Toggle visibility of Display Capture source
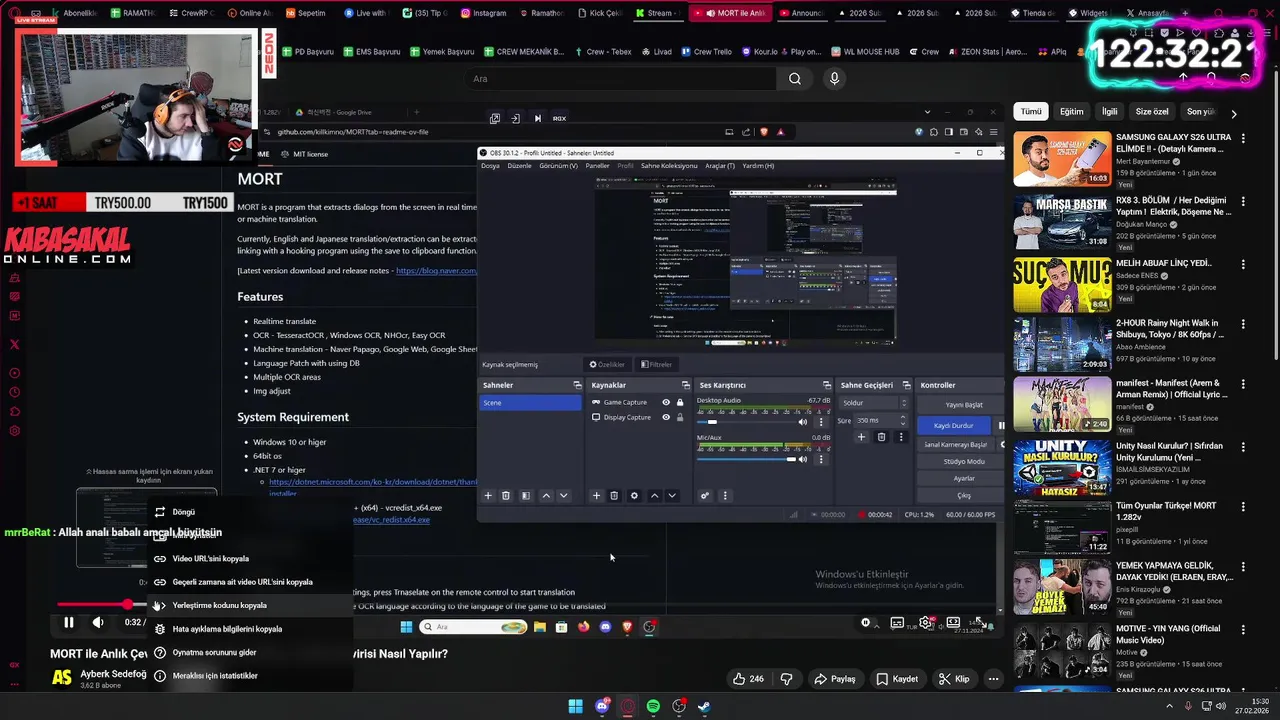The image size is (1280, 720). coord(666,417)
